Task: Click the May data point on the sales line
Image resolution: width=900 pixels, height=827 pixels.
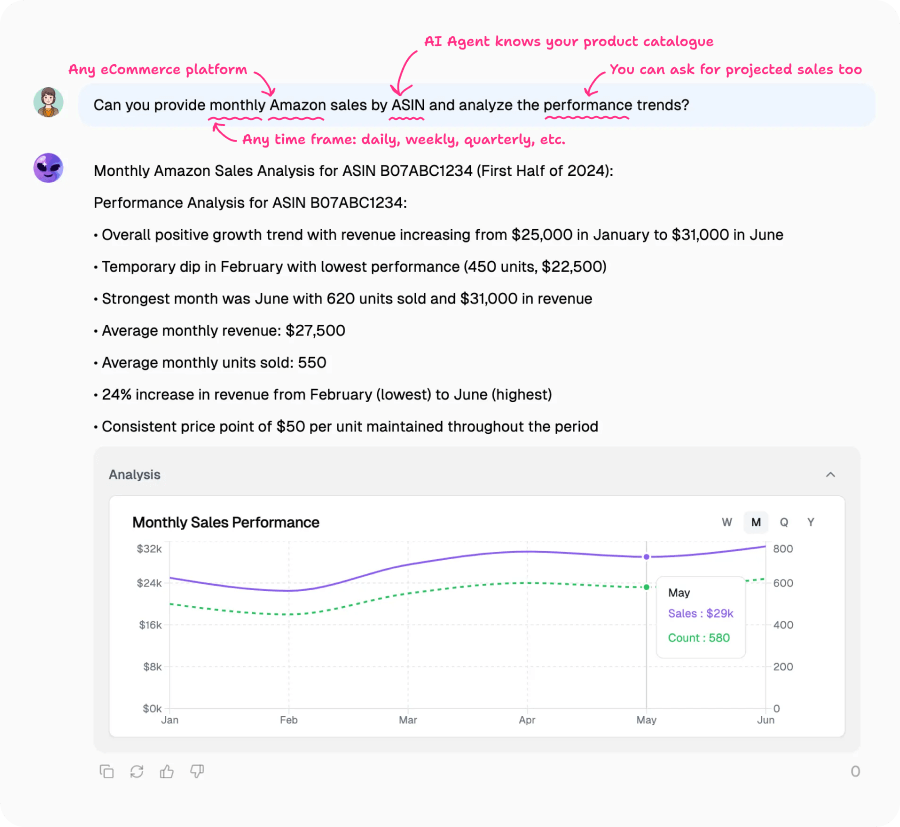Action: (x=646, y=556)
